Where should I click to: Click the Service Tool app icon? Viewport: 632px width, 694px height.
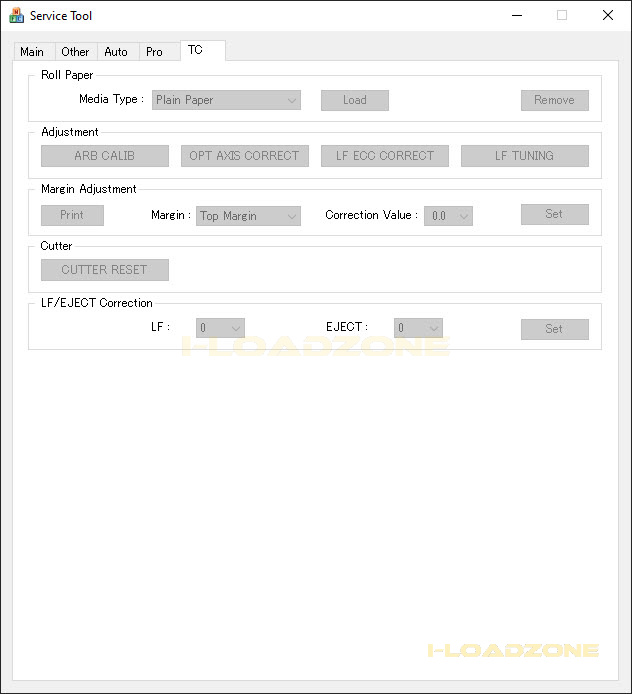(16, 15)
